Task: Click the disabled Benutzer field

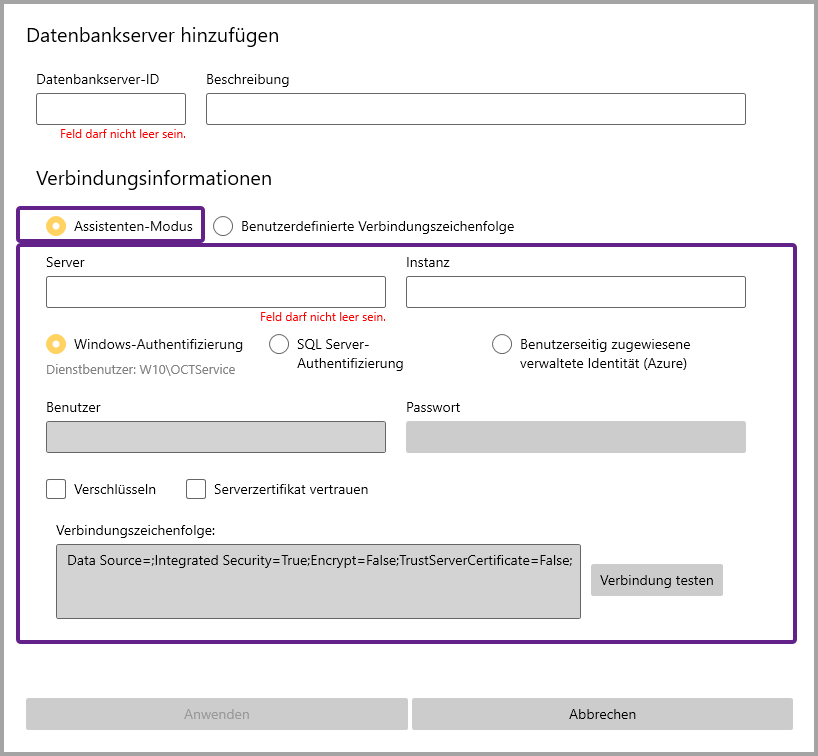Action: (x=215, y=437)
